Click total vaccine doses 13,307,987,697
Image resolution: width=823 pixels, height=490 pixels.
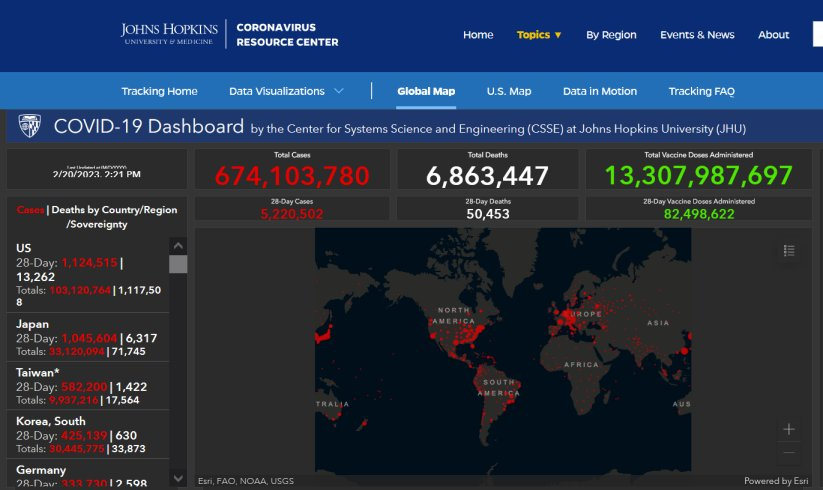(698, 175)
